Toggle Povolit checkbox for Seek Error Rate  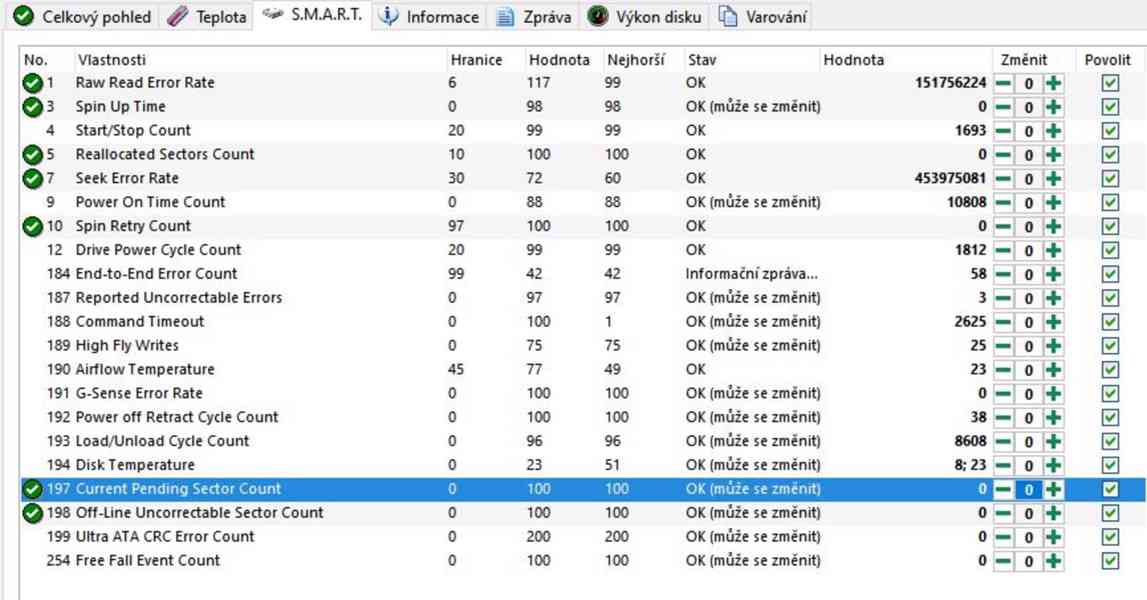(1110, 179)
